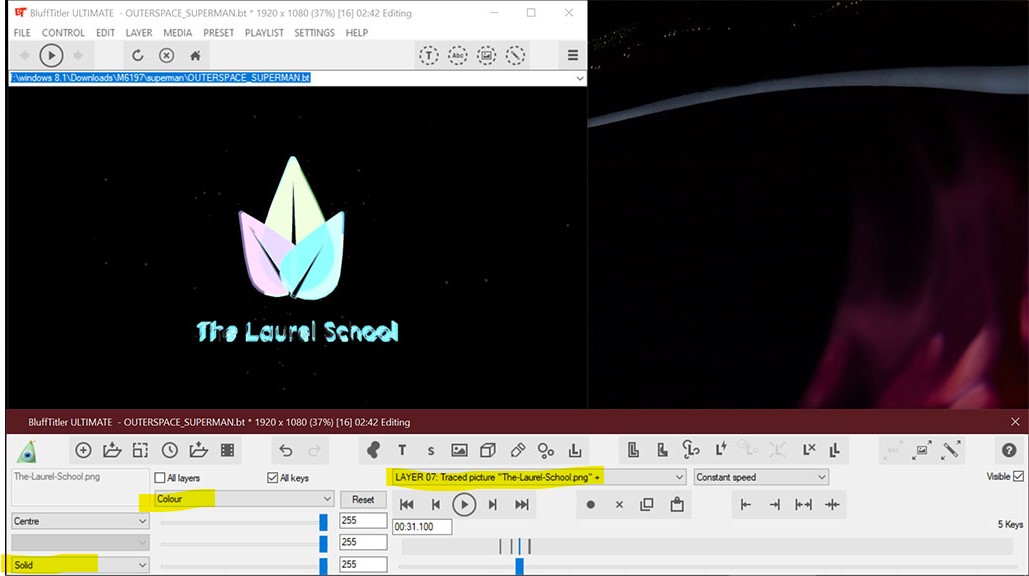The image size is (1029, 576).
Task: Jump to the end of the show
Action: pos(522,504)
